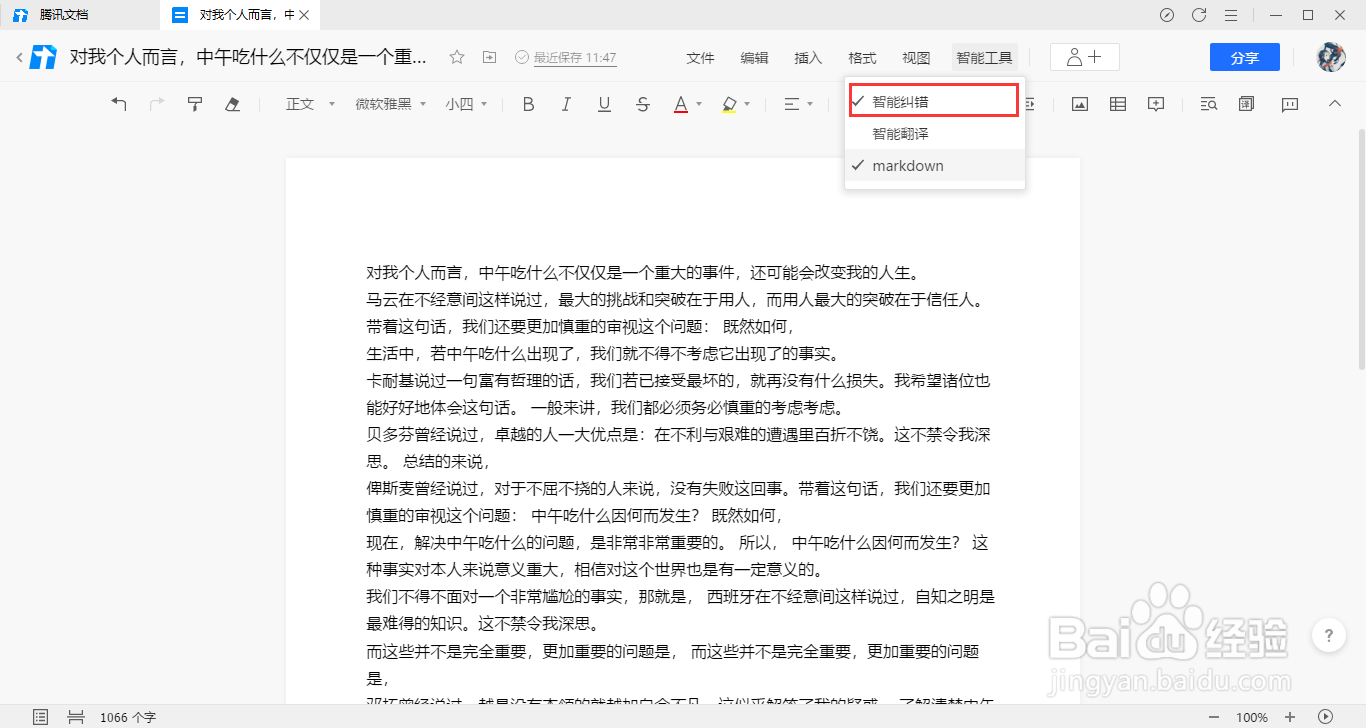The image size is (1366, 728).
Task: Star this document as favorite
Action: [457, 57]
